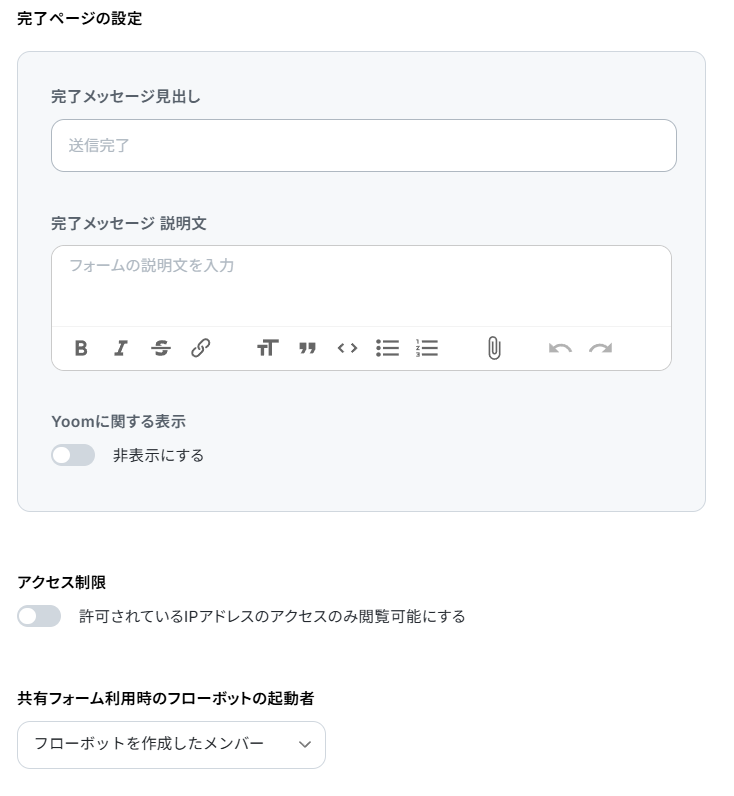The image size is (734, 796).
Task: Toggle italic text formatting
Action: tap(120, 349)
